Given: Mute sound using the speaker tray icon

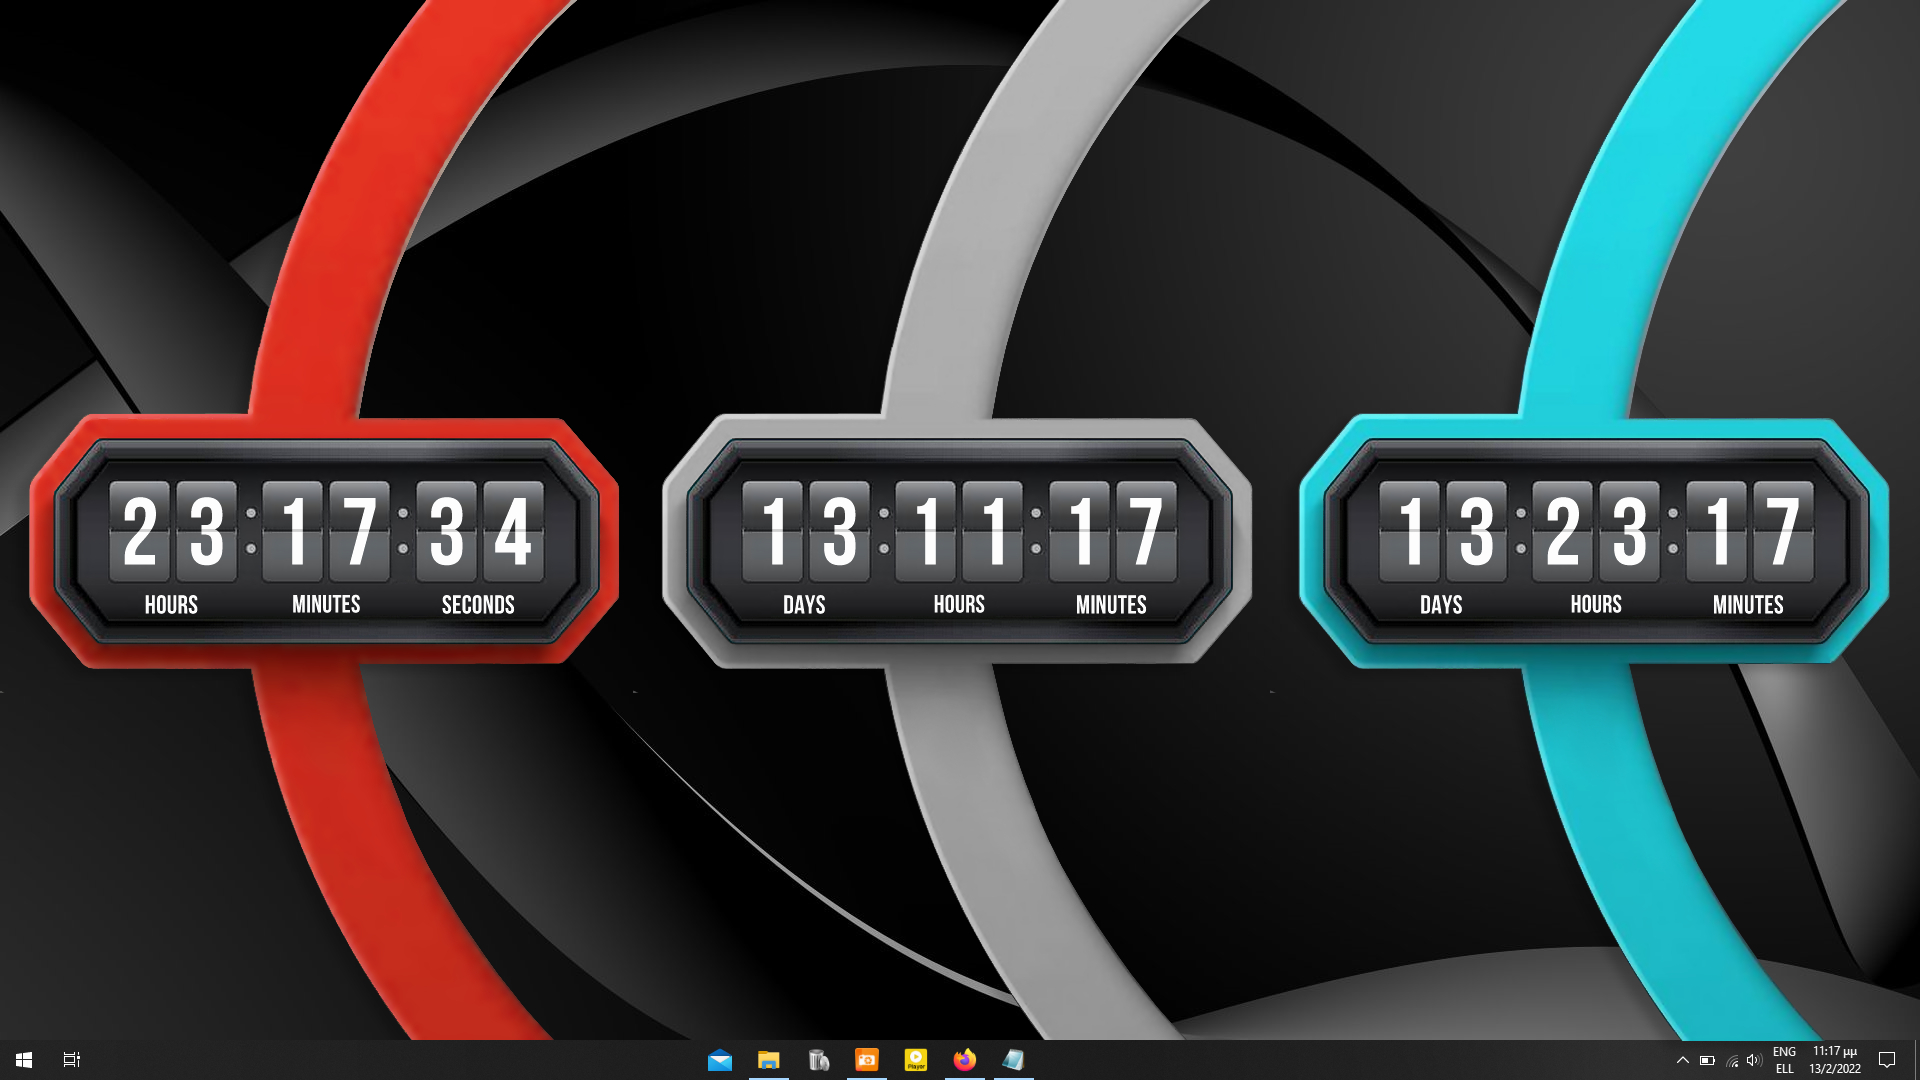Looking at the screenshot, I should 1755,1060.
